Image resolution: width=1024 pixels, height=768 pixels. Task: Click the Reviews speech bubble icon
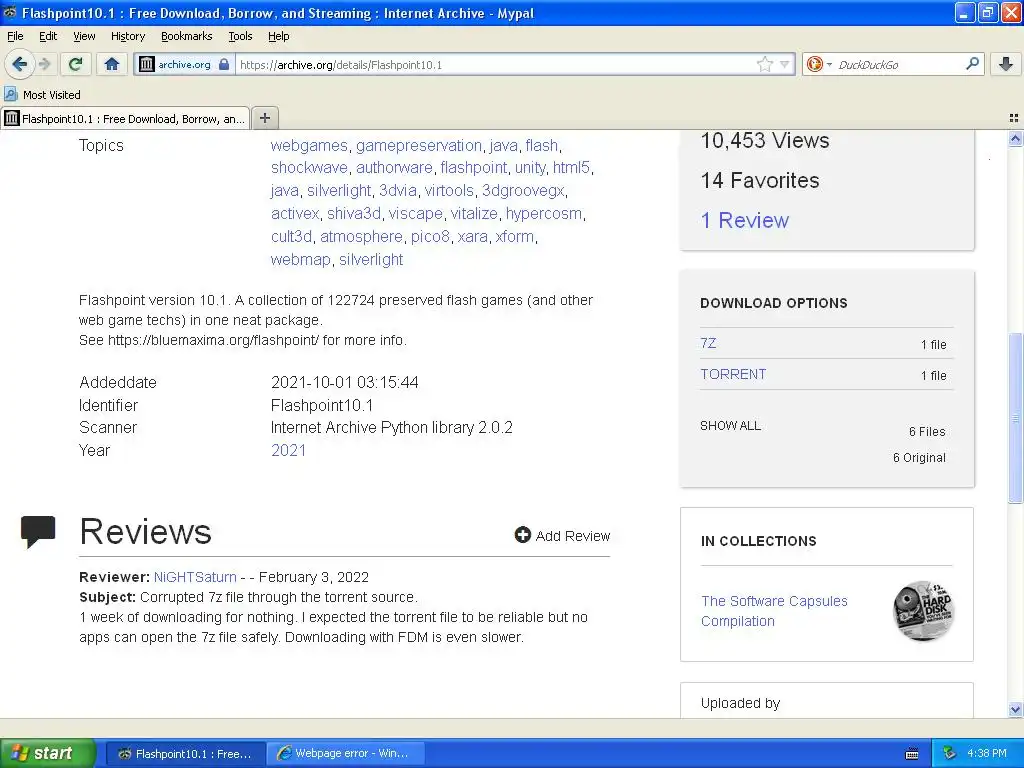coord(38,531)
